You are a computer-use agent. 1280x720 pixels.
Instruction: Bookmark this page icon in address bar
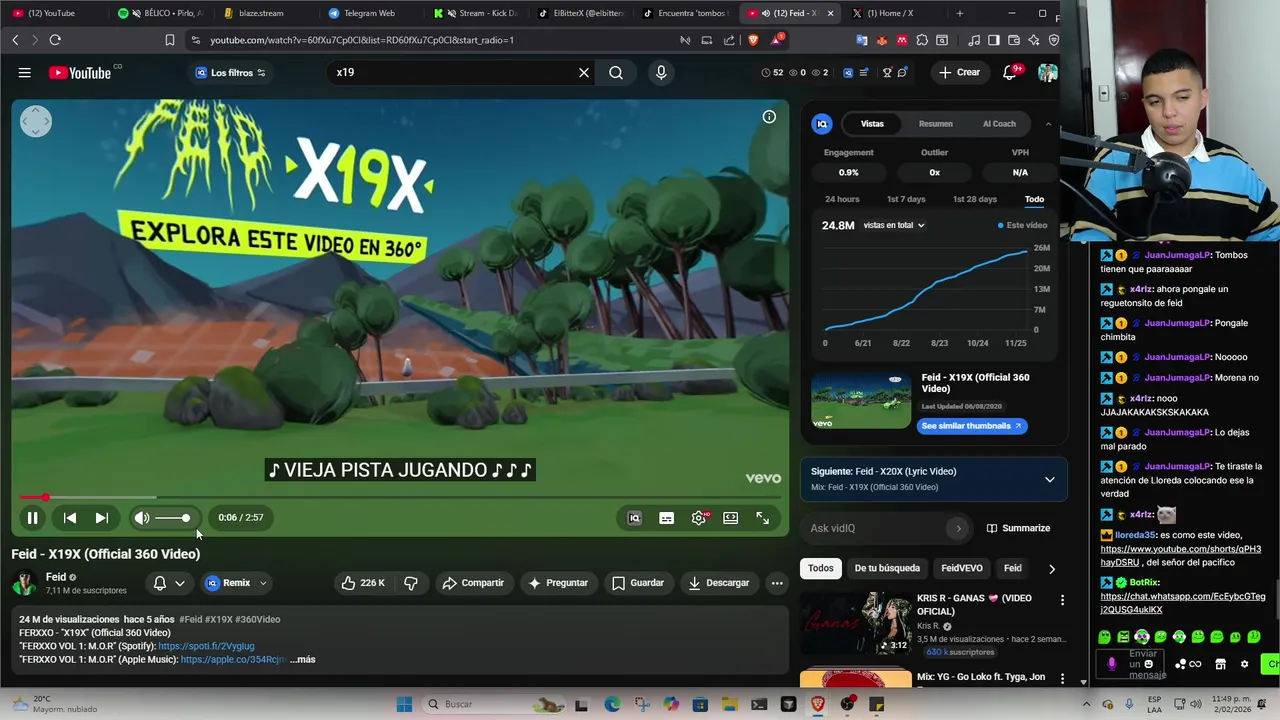(x=170, y=40)
